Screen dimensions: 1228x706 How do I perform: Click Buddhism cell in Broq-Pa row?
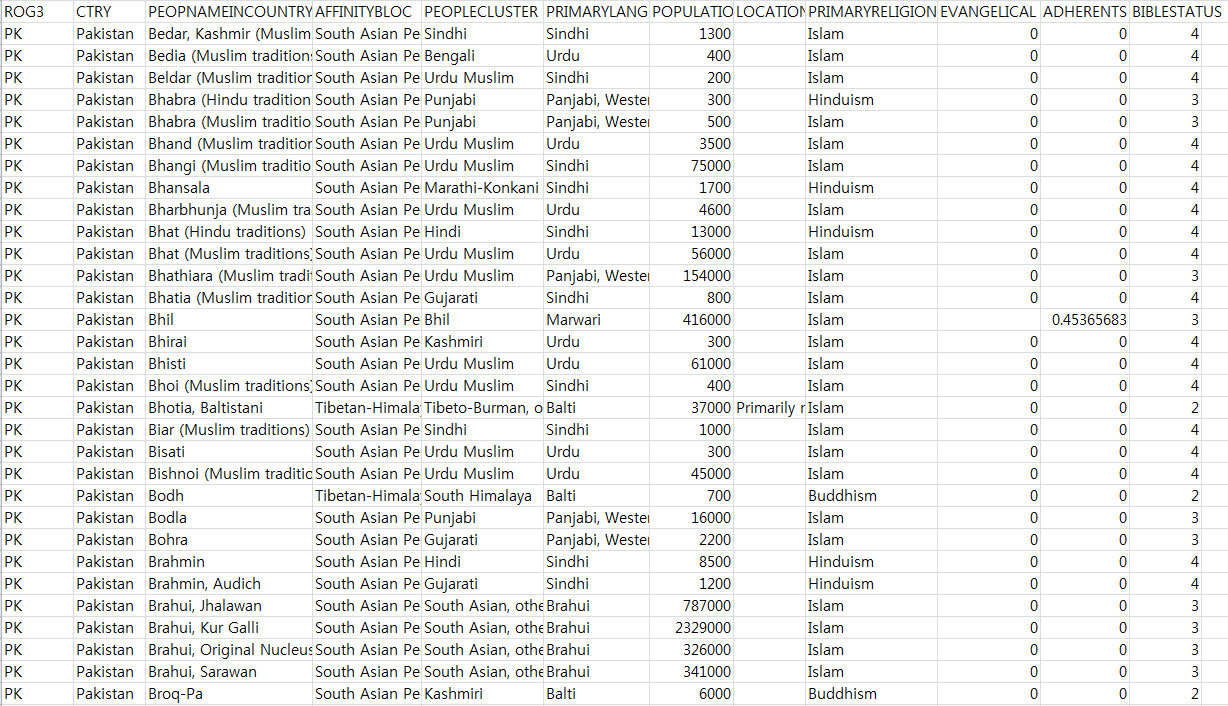pos(872,694)
